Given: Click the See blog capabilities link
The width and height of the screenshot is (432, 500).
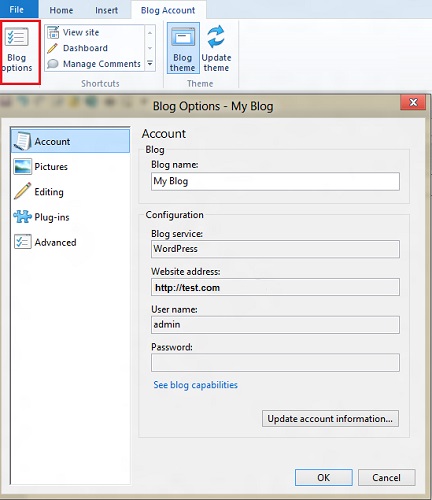Looking at the screenshot, I should point(195,385).
